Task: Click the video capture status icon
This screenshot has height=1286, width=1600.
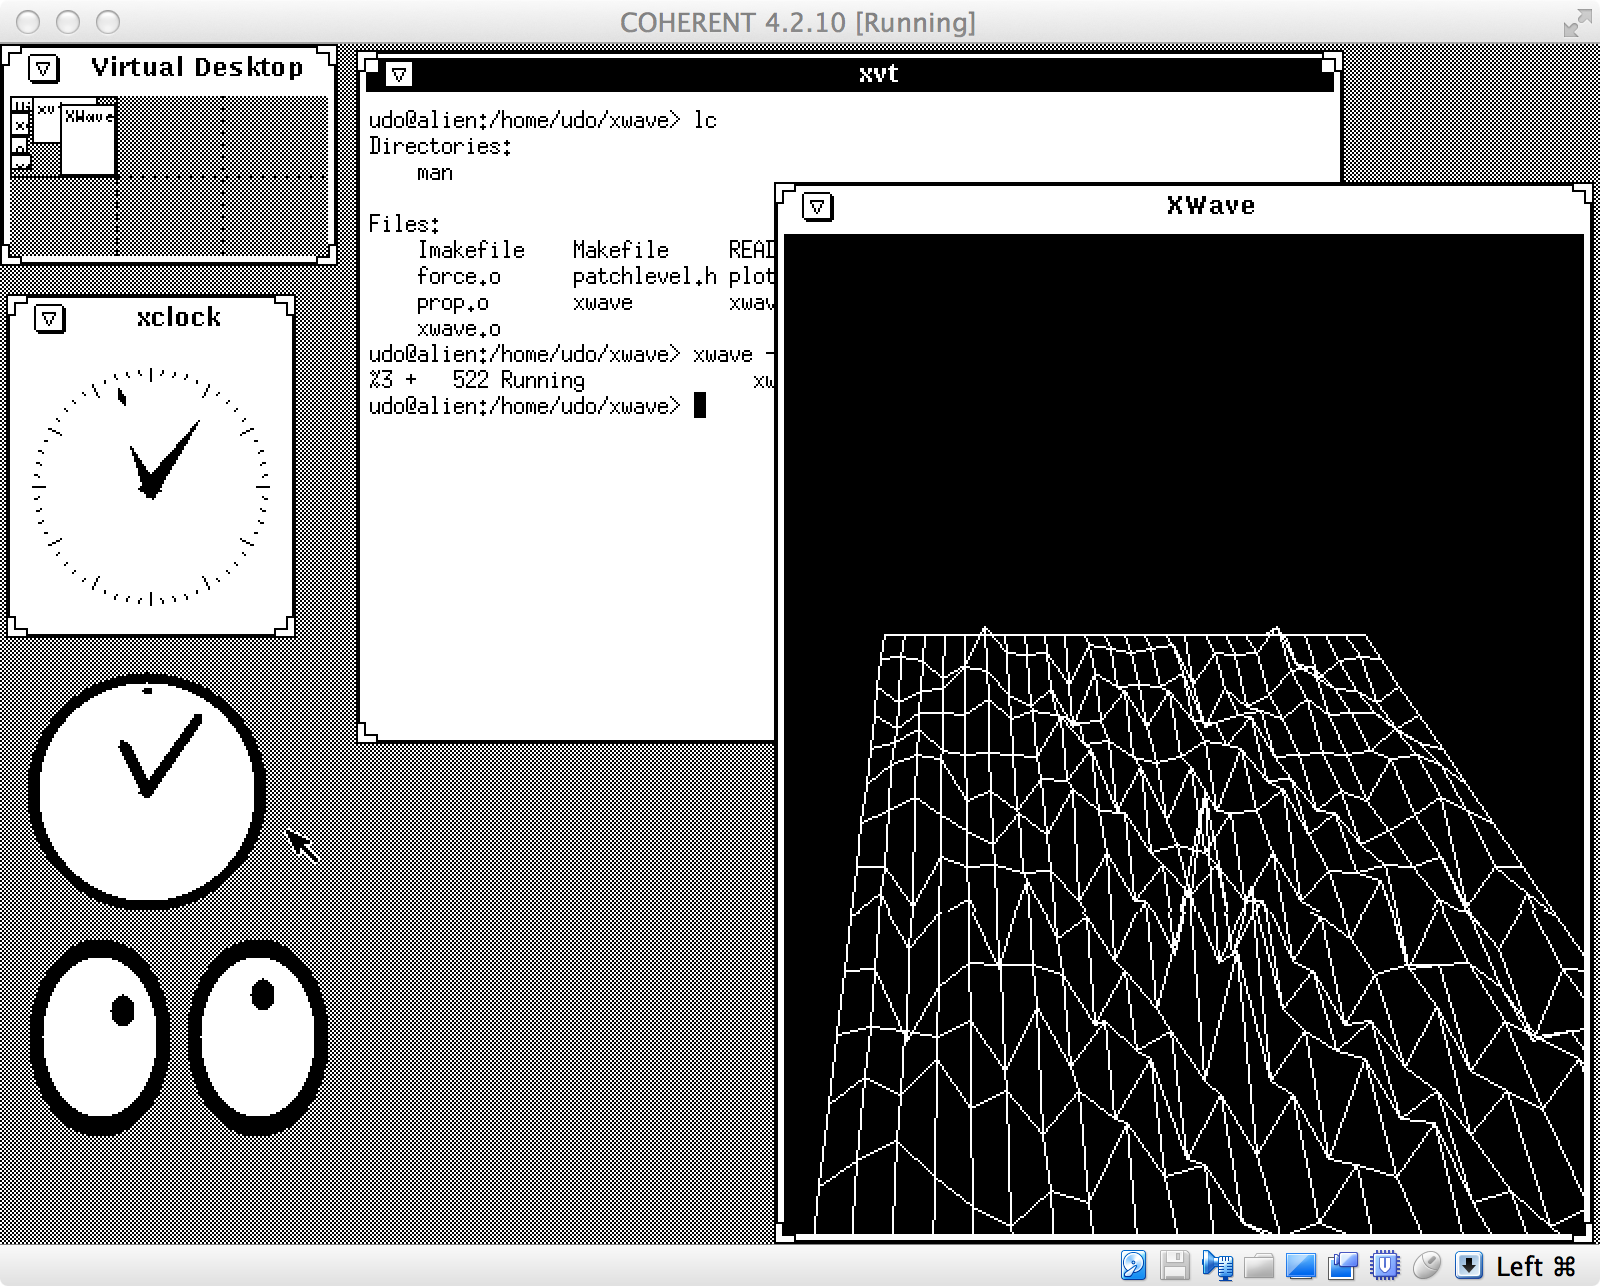Action: [1342, 1265]
